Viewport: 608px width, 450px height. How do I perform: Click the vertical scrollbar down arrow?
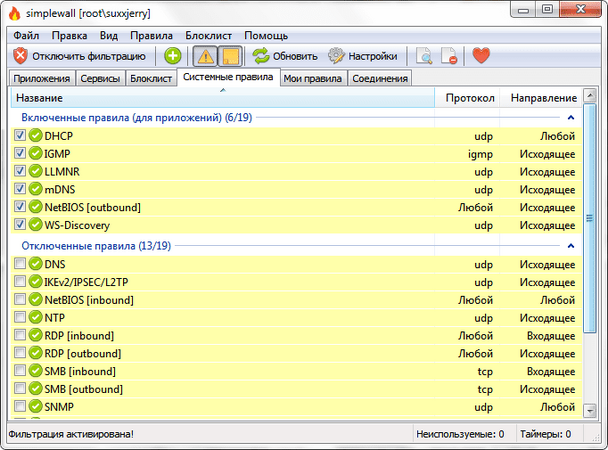(x=591, y=412)
